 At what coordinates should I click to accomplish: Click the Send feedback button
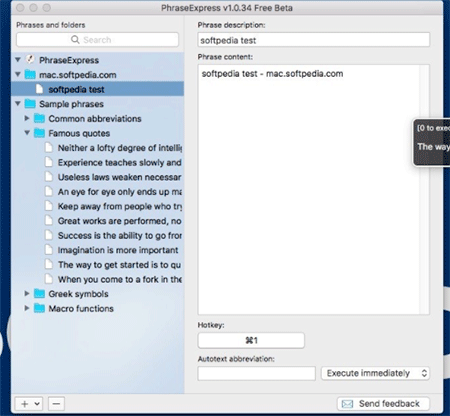pyautogui.click(x=383, y=404)
